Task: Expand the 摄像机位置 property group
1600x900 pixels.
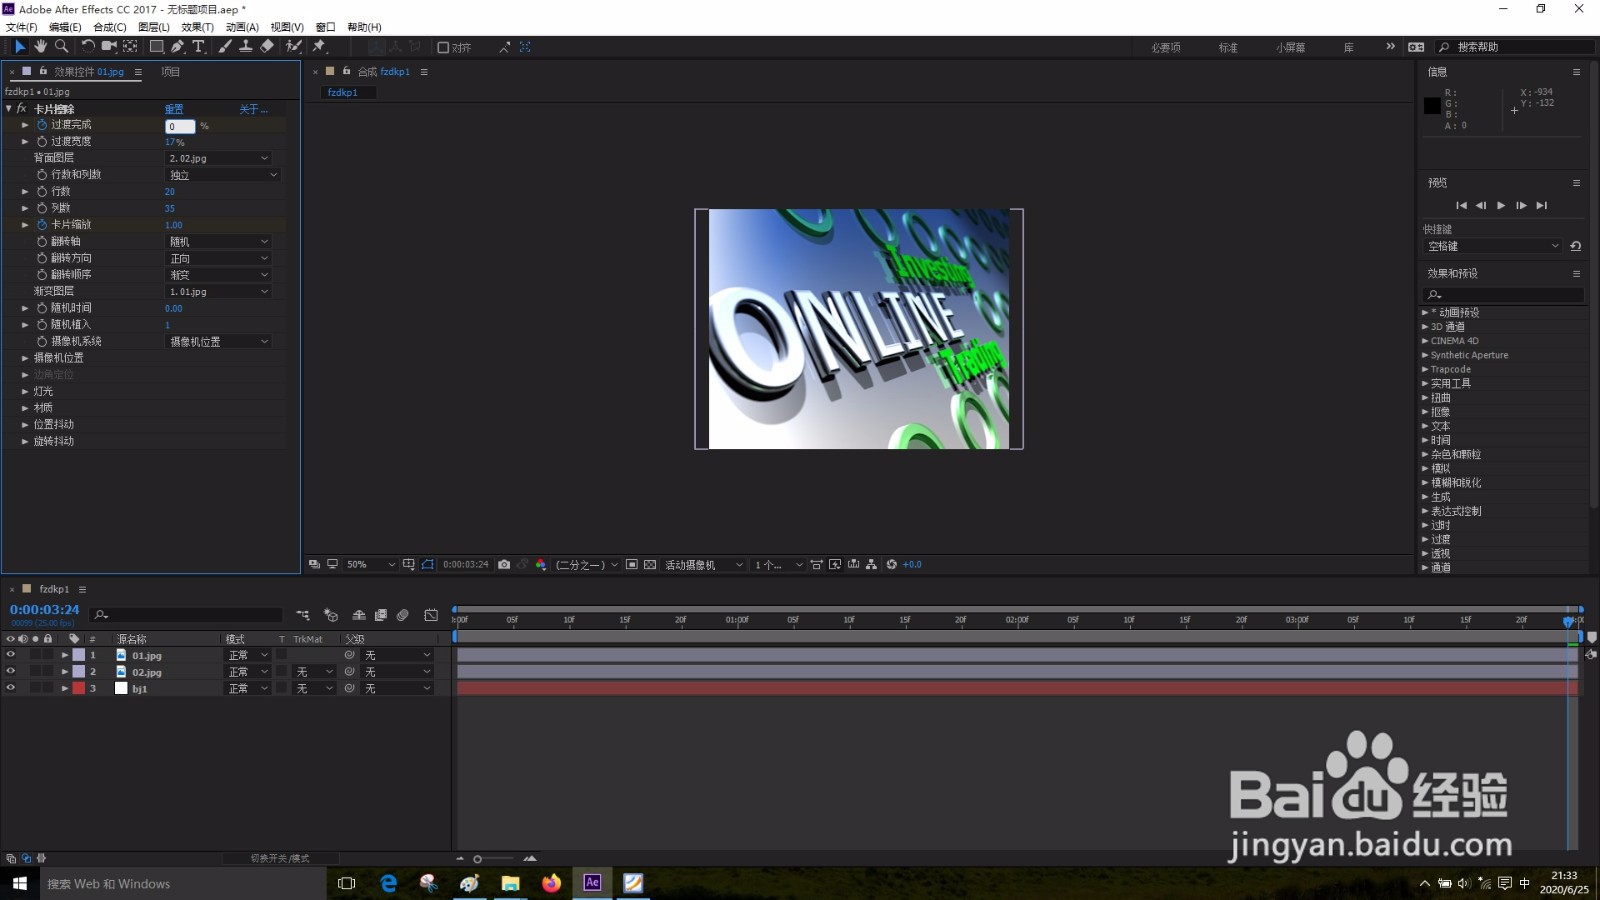Action: tap(25, 358)
